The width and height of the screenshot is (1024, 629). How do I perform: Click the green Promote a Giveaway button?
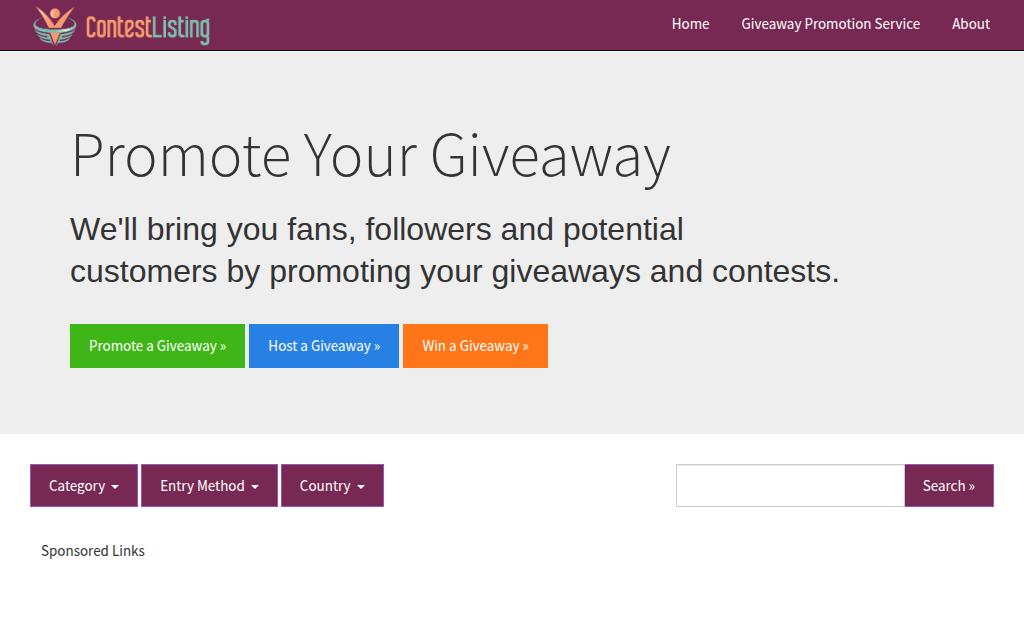[157, 346]
